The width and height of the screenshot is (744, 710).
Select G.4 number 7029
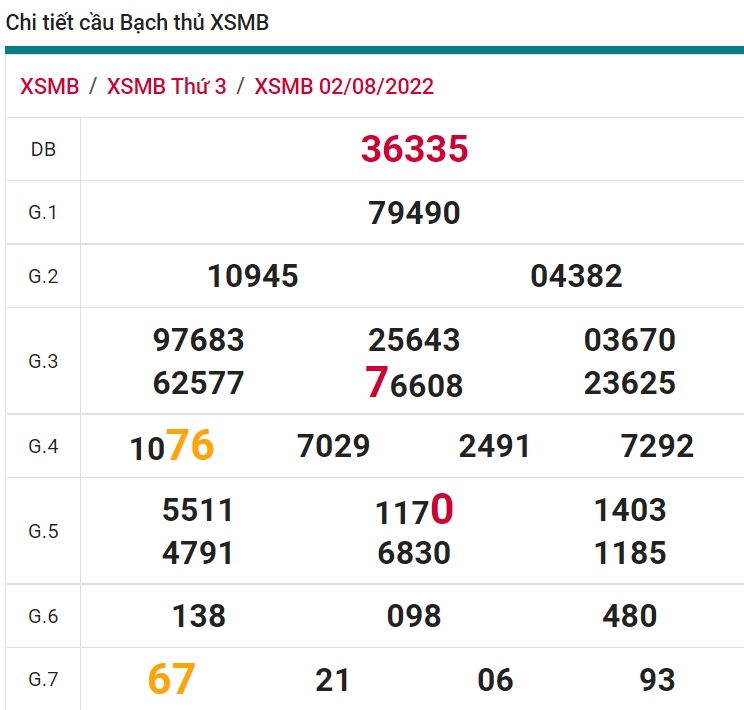334,446
